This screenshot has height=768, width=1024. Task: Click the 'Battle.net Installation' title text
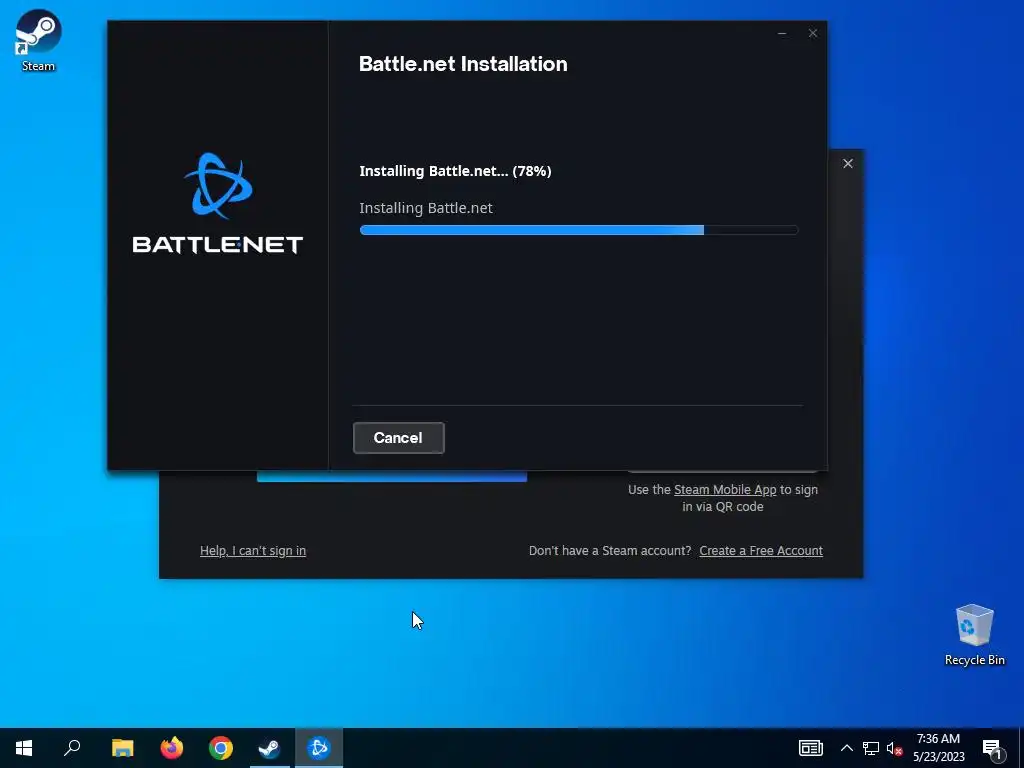click(x=463, y=64)
